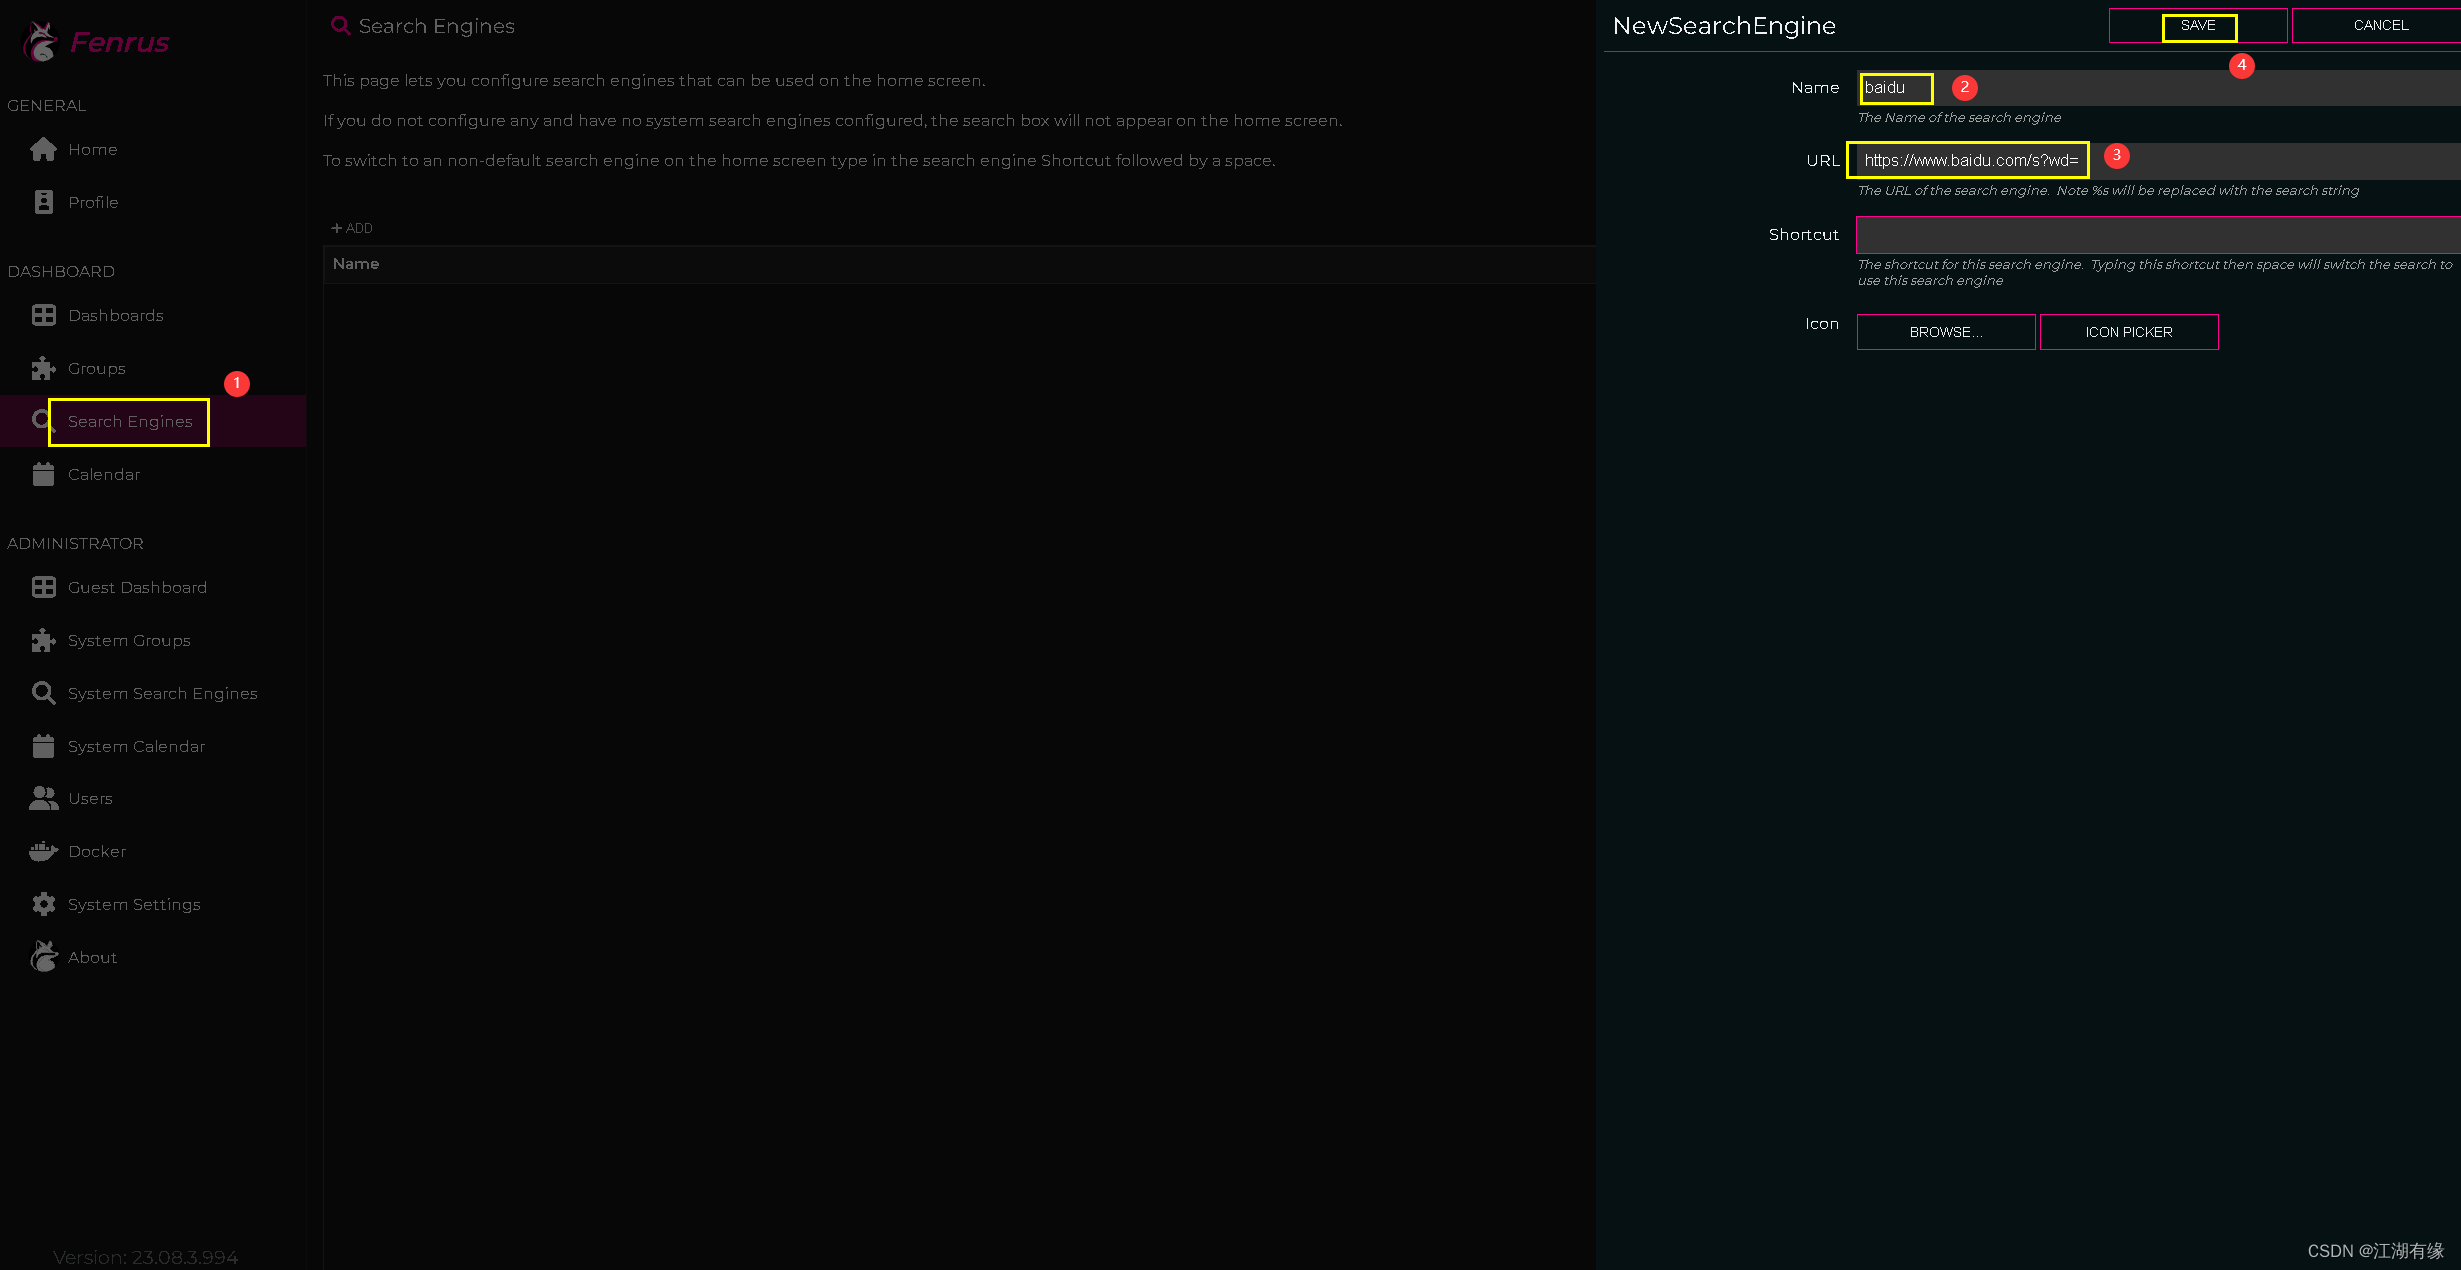
Task: Click the Dashboards grid icon
Action: [x=43, y=315]
